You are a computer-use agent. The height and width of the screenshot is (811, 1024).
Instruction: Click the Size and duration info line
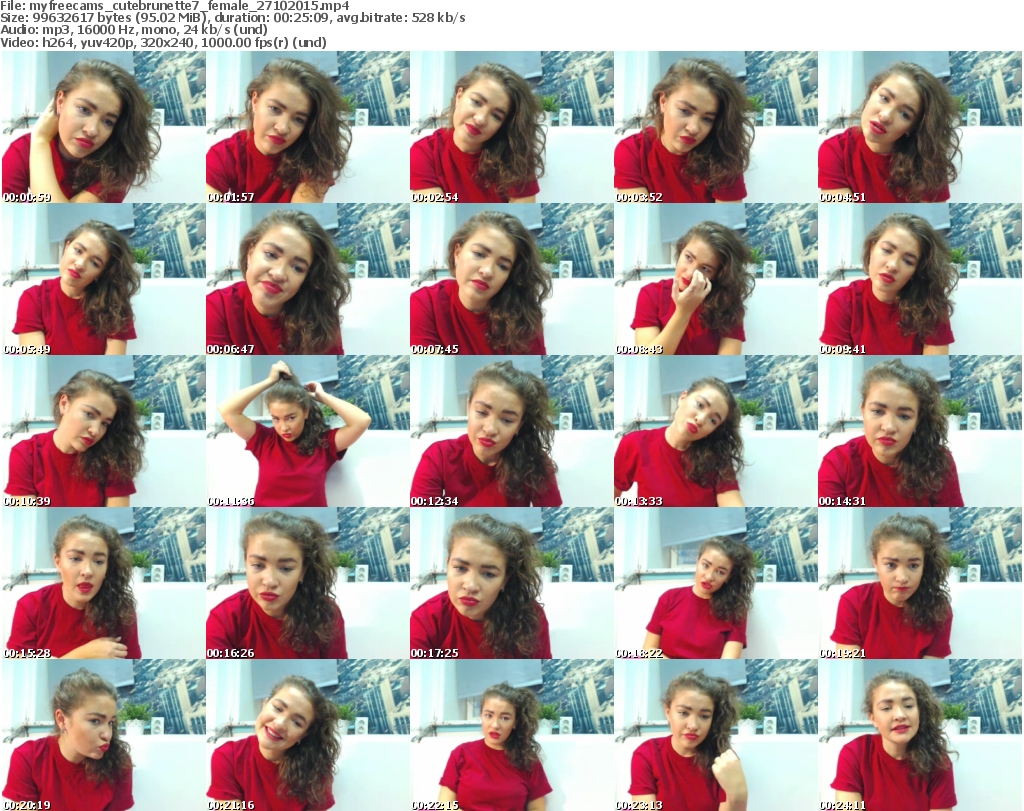232,18
